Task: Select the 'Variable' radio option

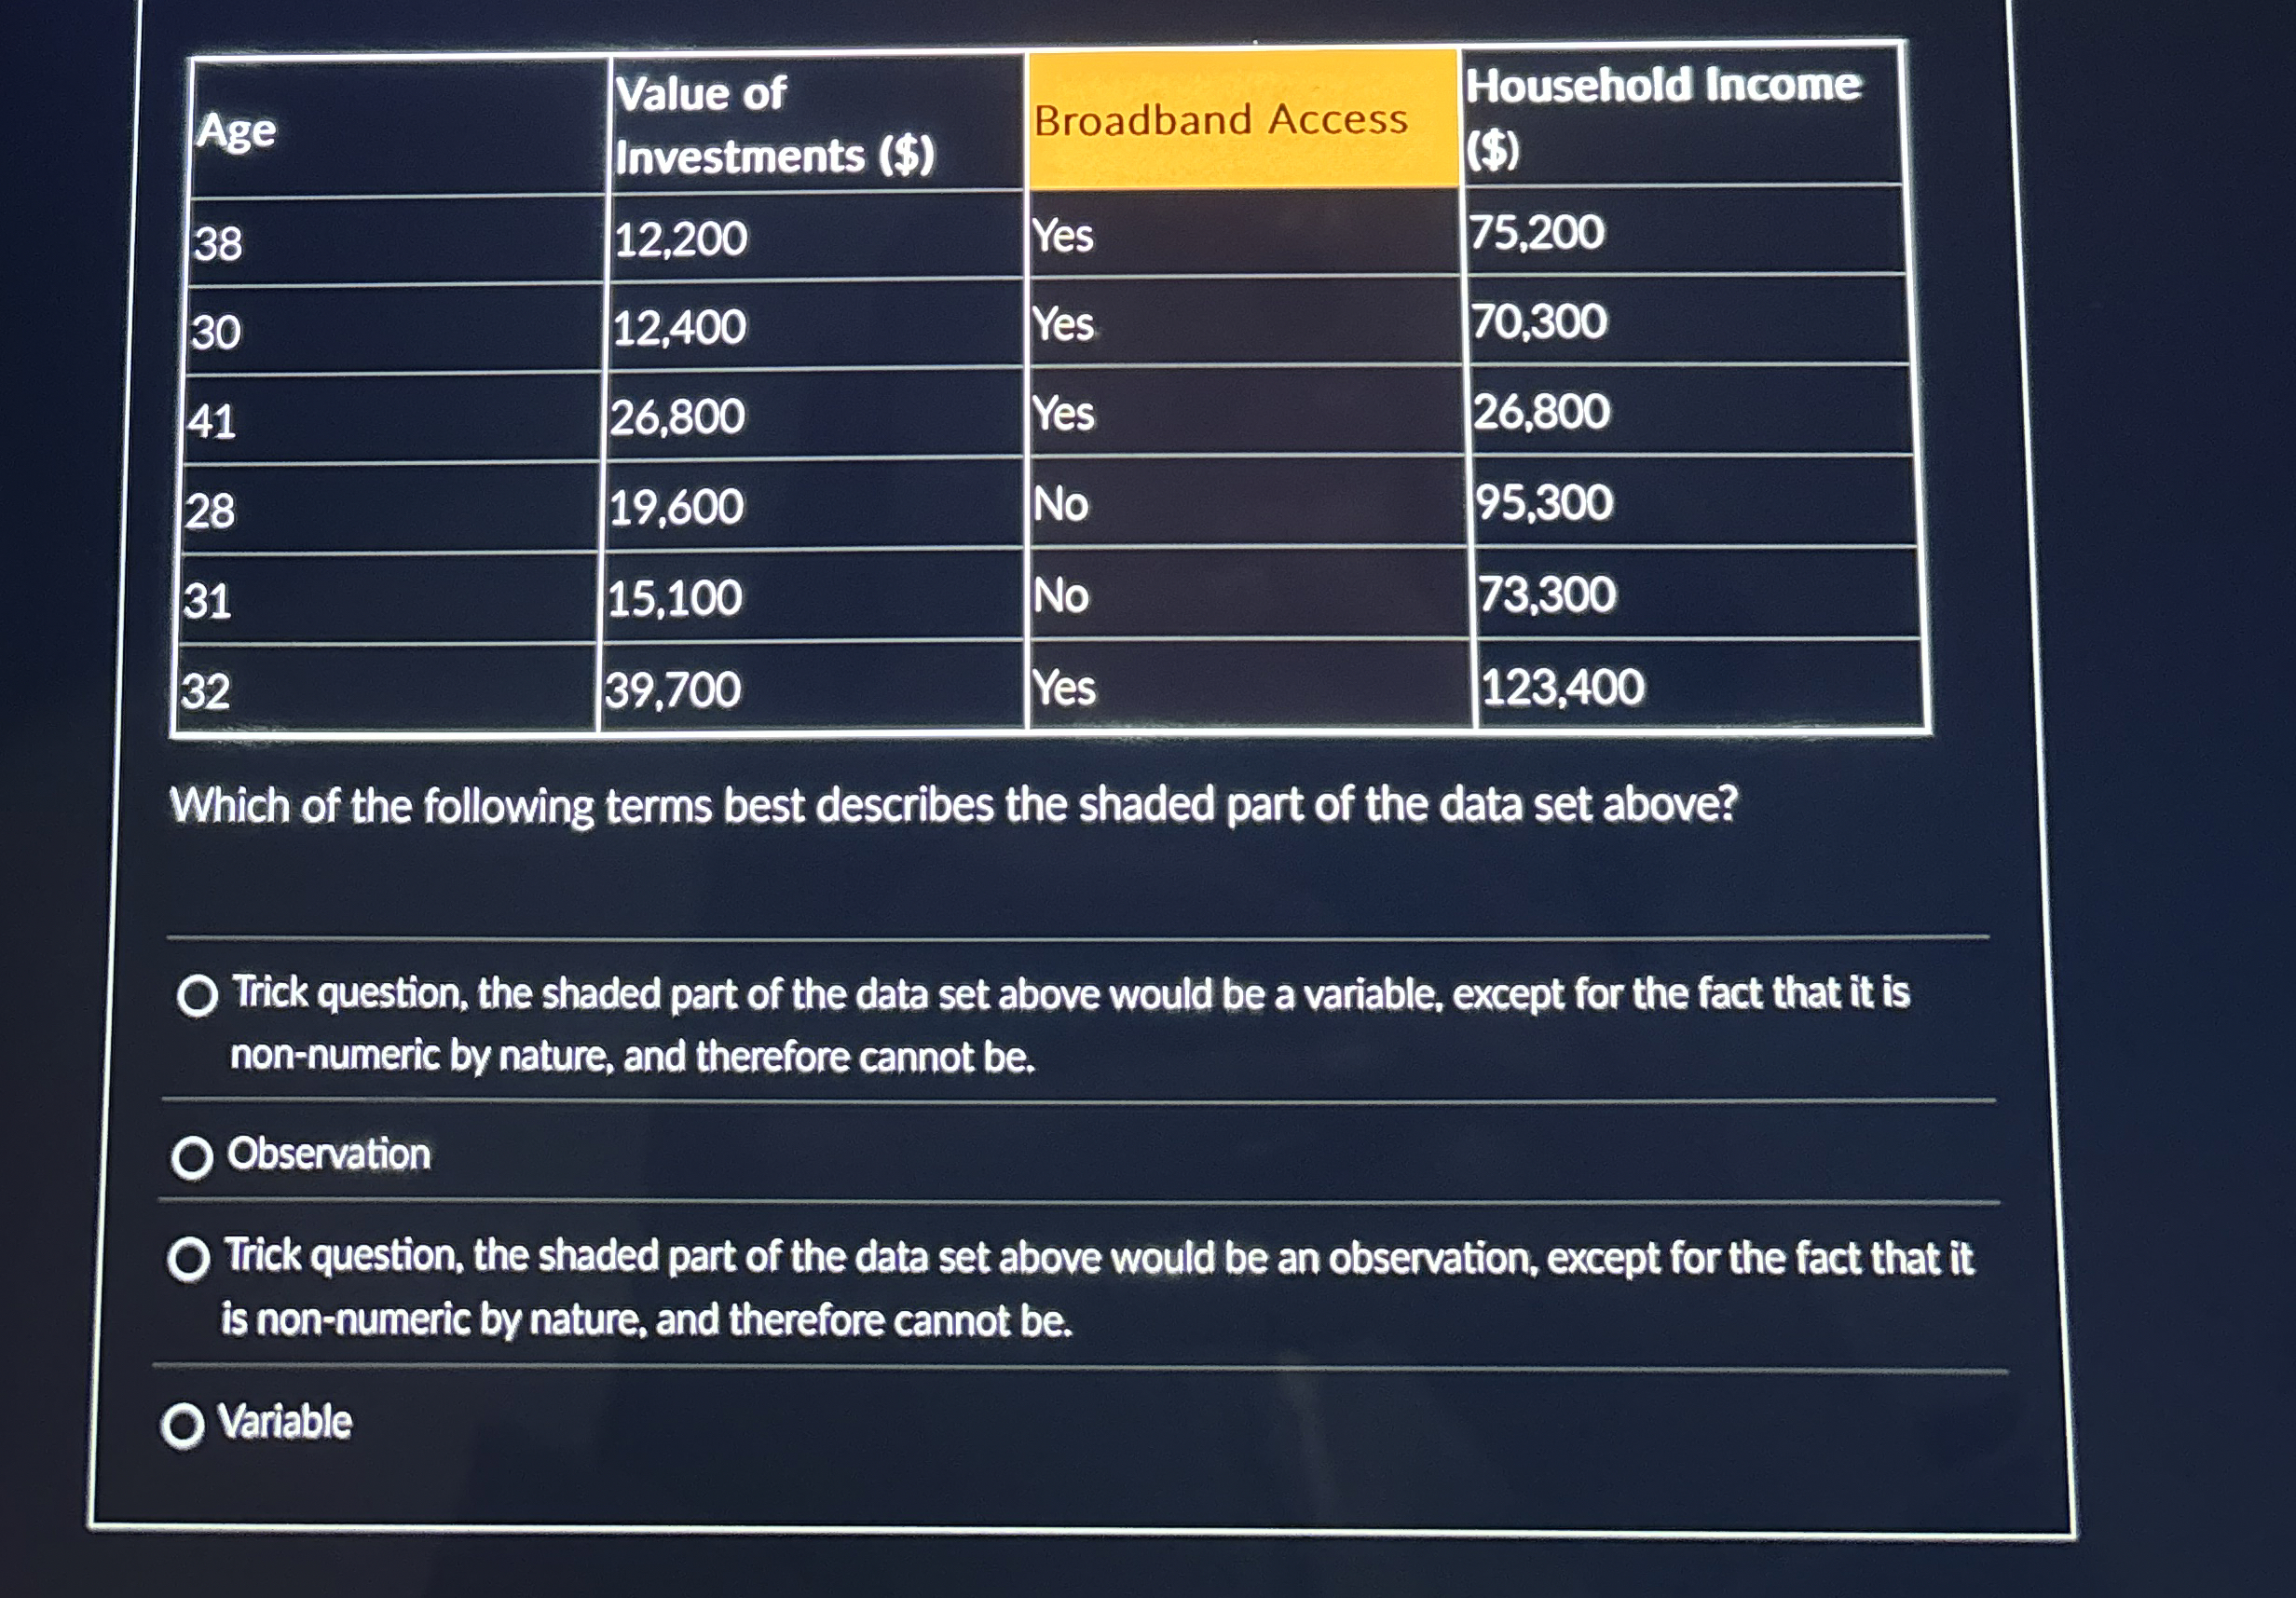Action: tap(182, 1425)
